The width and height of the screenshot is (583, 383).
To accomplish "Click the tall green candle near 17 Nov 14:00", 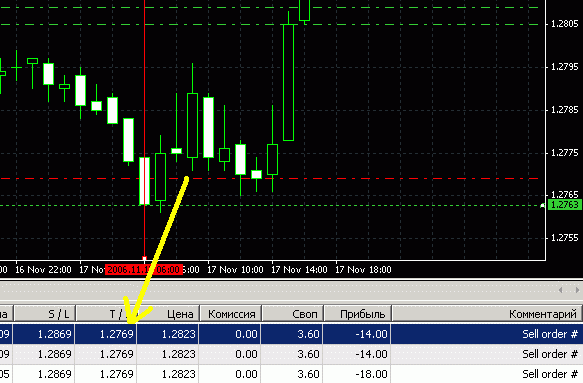I will tap(289, 82).
